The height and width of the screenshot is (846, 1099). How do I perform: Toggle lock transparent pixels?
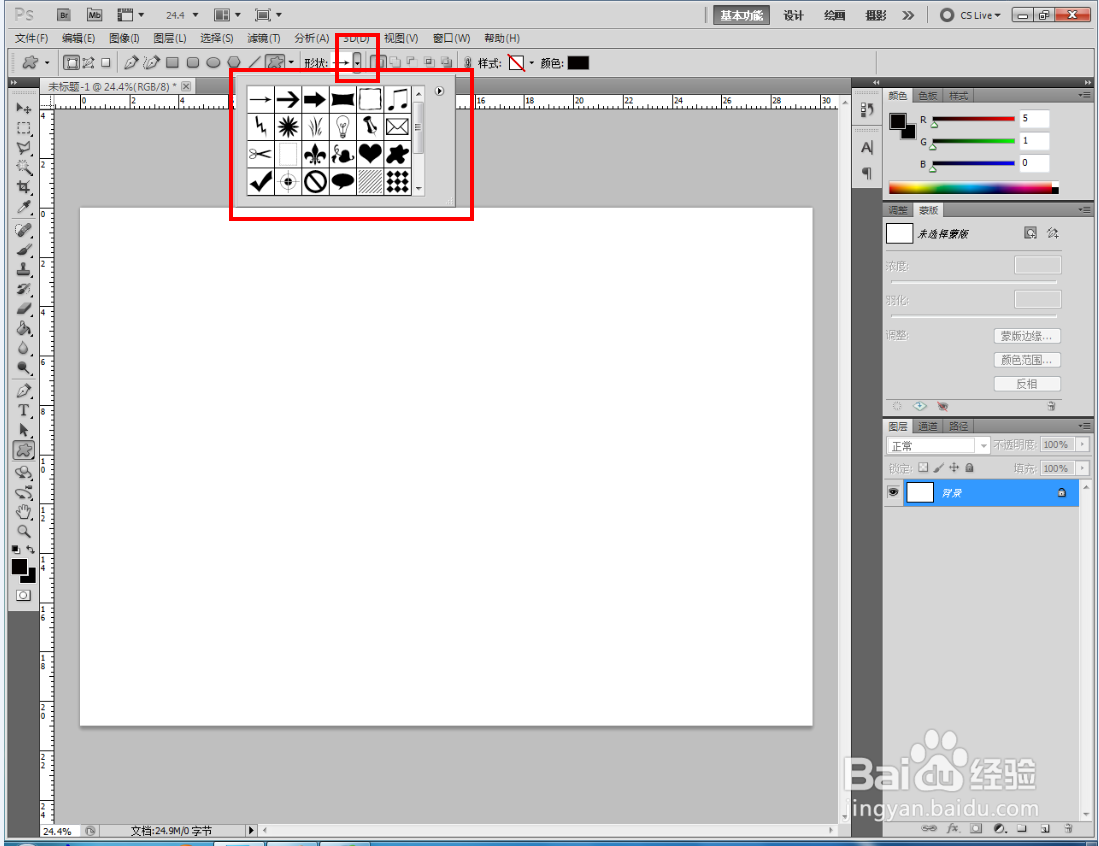coord(923,468)
